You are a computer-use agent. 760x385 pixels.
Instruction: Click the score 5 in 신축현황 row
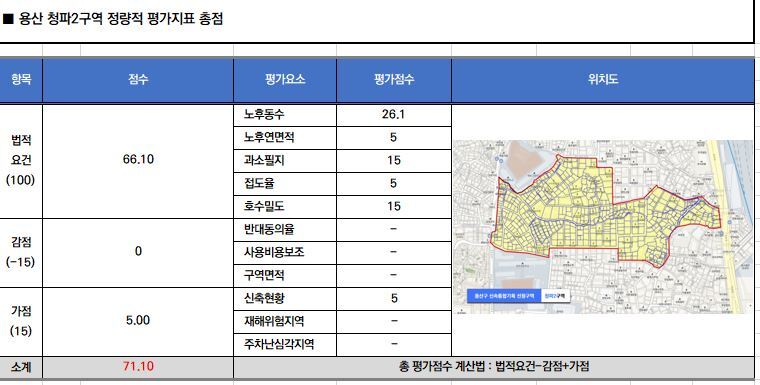click(x=394, y=299)
